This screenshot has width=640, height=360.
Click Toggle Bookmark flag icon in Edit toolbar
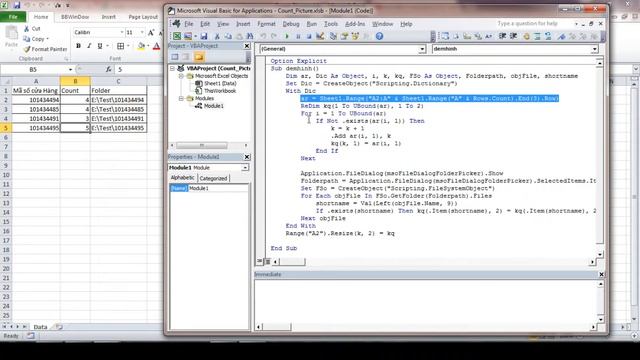pos(562,36)
